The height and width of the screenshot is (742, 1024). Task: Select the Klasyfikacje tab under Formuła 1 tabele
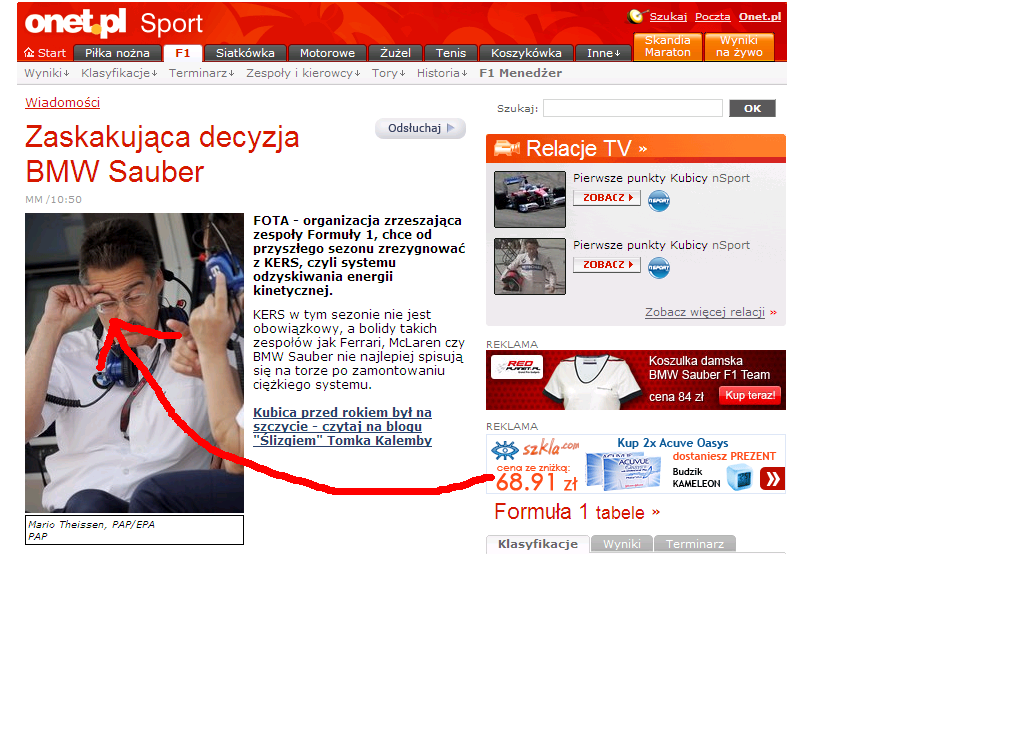[538, 544]
